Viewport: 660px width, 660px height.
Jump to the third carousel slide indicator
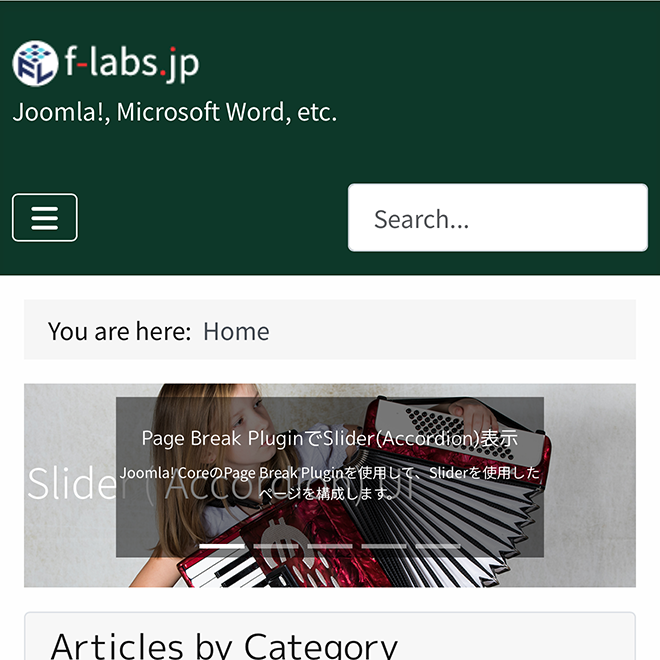tap(329, 546)
